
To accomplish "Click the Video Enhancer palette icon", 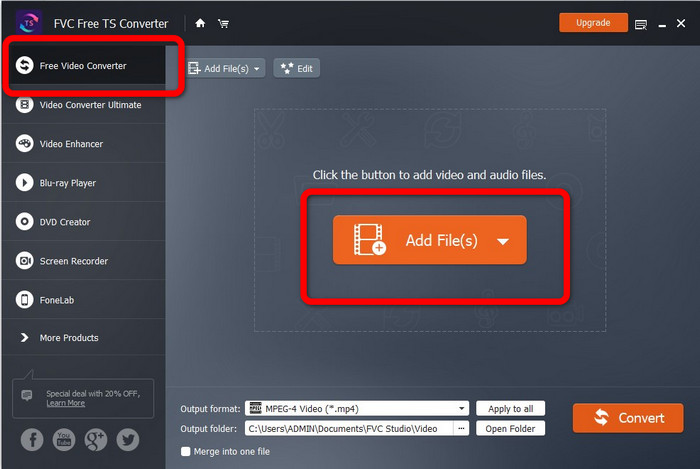I will tap(25, 143).
